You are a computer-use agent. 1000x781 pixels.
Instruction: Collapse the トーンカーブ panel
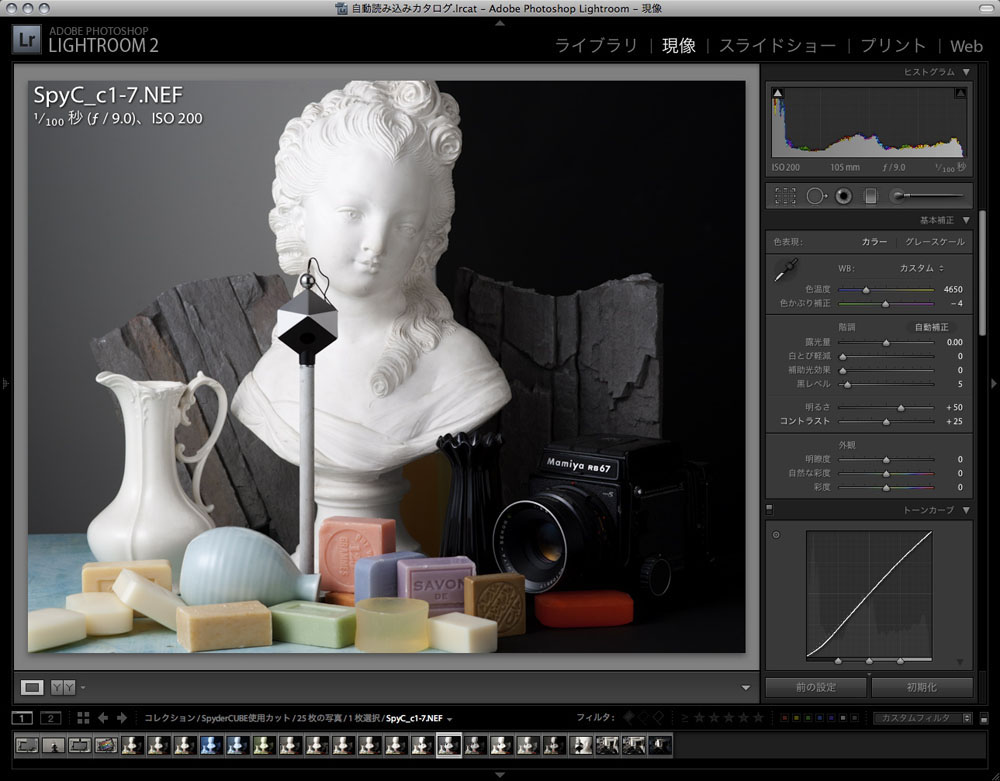pyautogui.click(x=966, y=510)
